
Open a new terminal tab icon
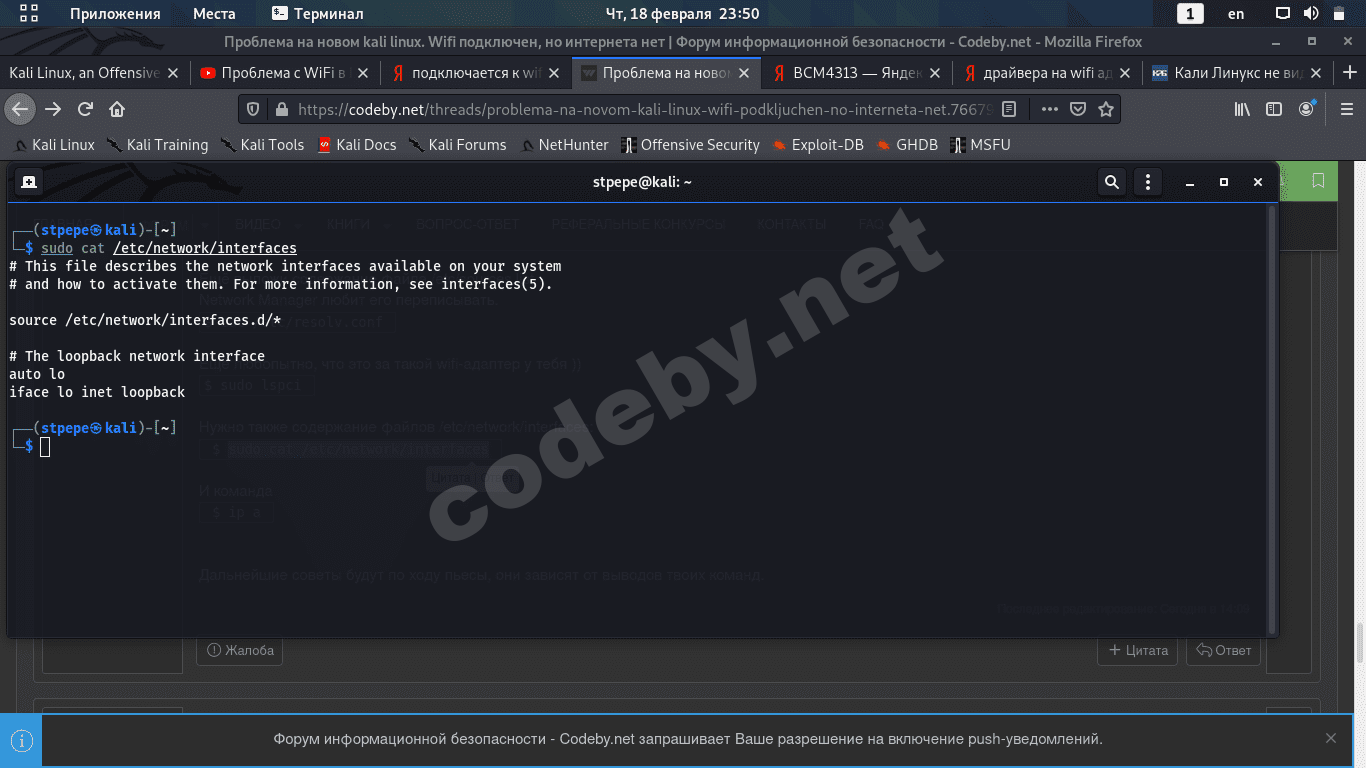(29, 182)
